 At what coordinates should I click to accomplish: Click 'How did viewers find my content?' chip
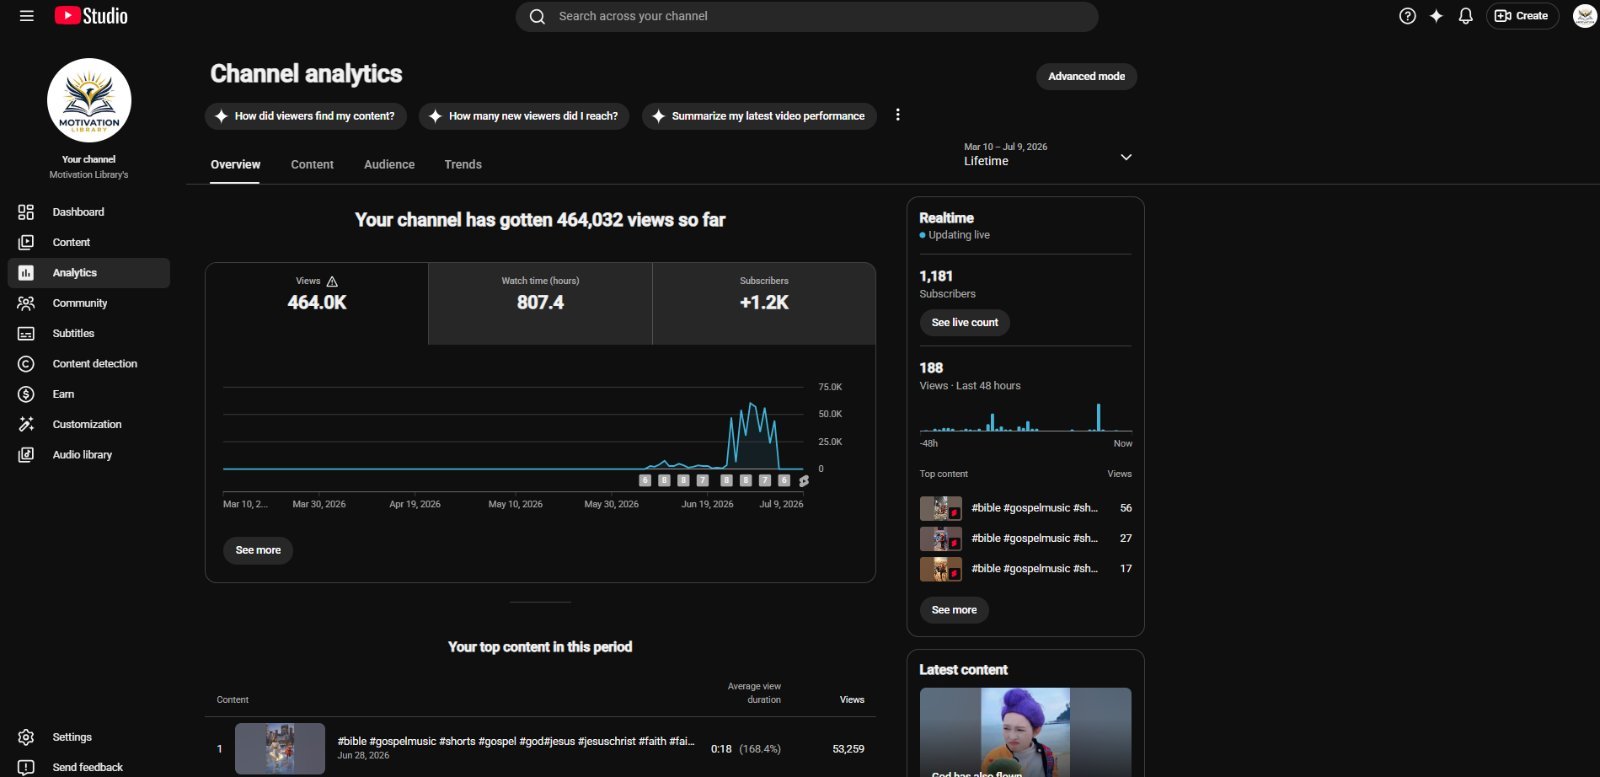pos(306,116)
